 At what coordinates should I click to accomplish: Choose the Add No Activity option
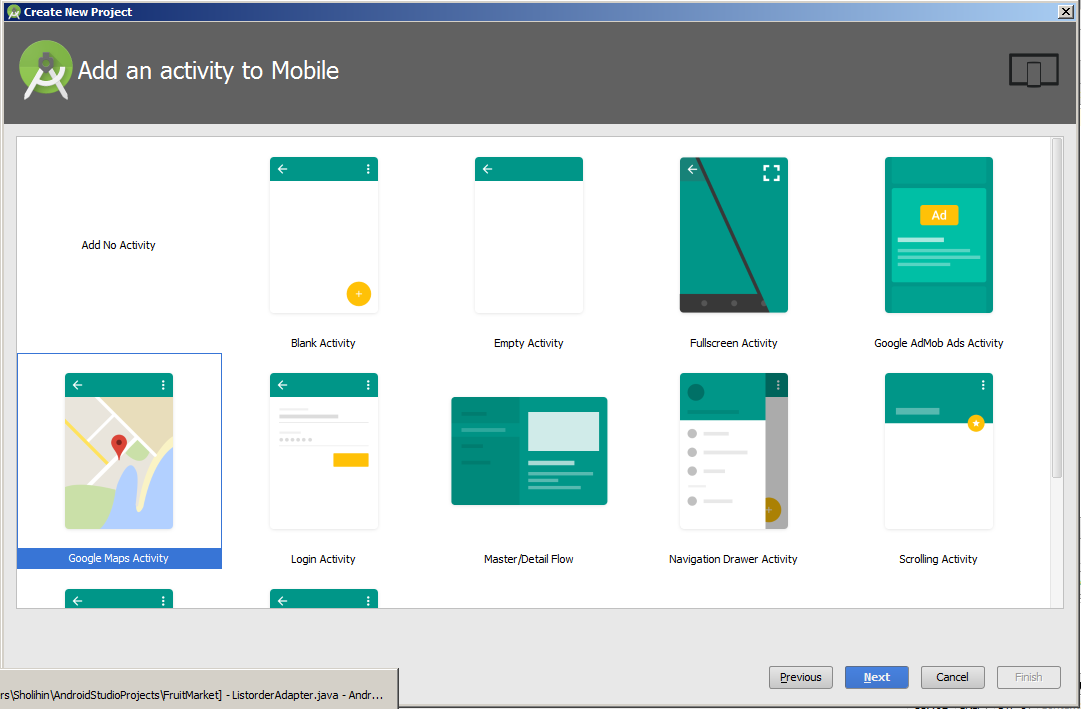pyautogui.click(x=119, y=245)
